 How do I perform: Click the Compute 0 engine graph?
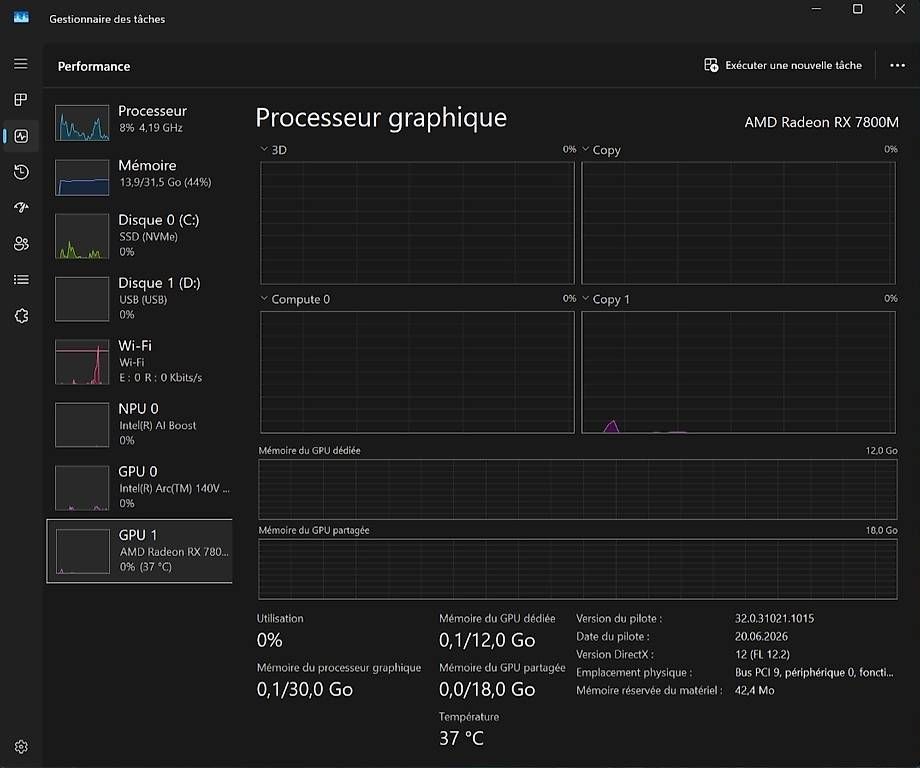pyautogui.click(x=417, y=372)
